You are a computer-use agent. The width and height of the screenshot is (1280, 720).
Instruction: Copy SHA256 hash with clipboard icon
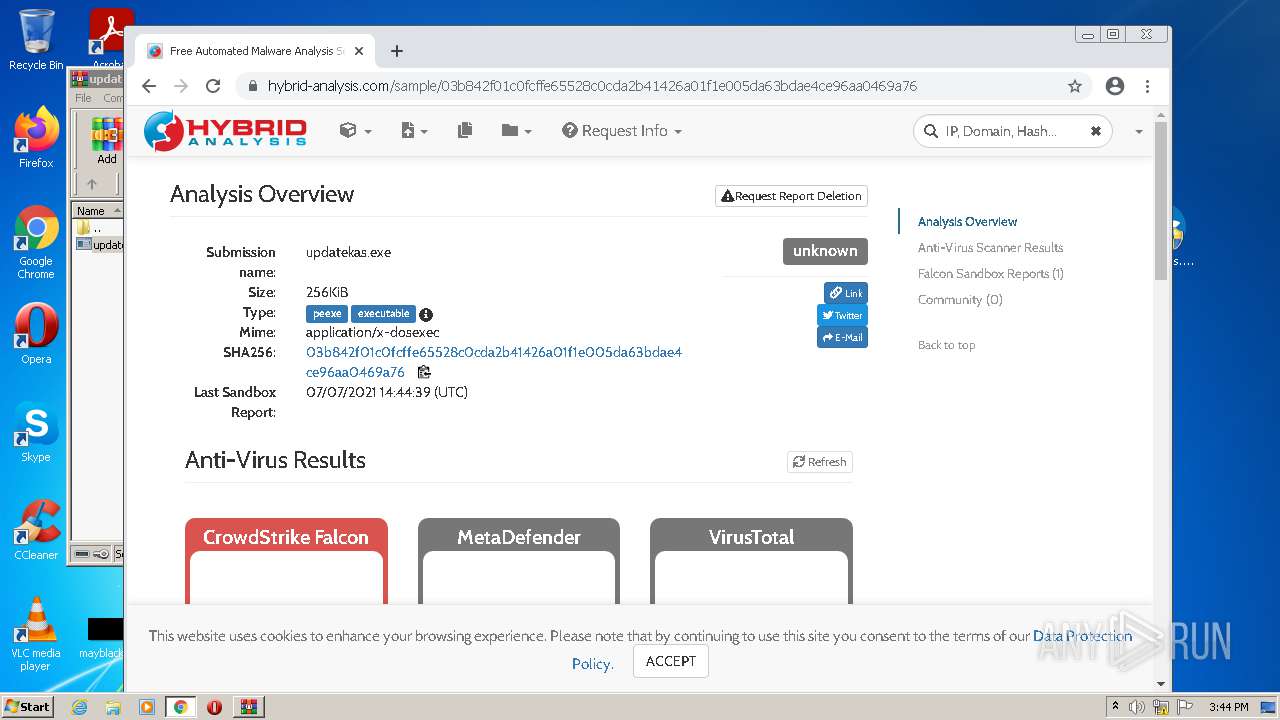tap(424, 372)
